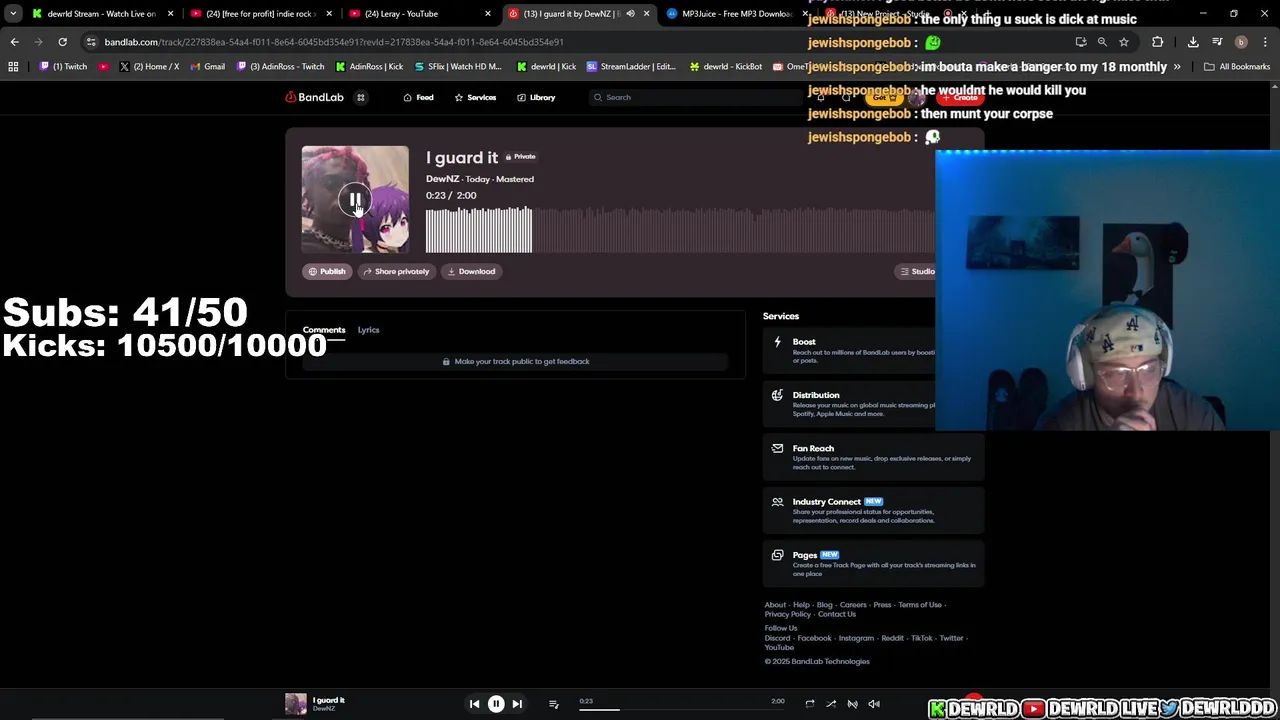Open the dewrld - KickBot bookmark

click(x=726, y=67)
